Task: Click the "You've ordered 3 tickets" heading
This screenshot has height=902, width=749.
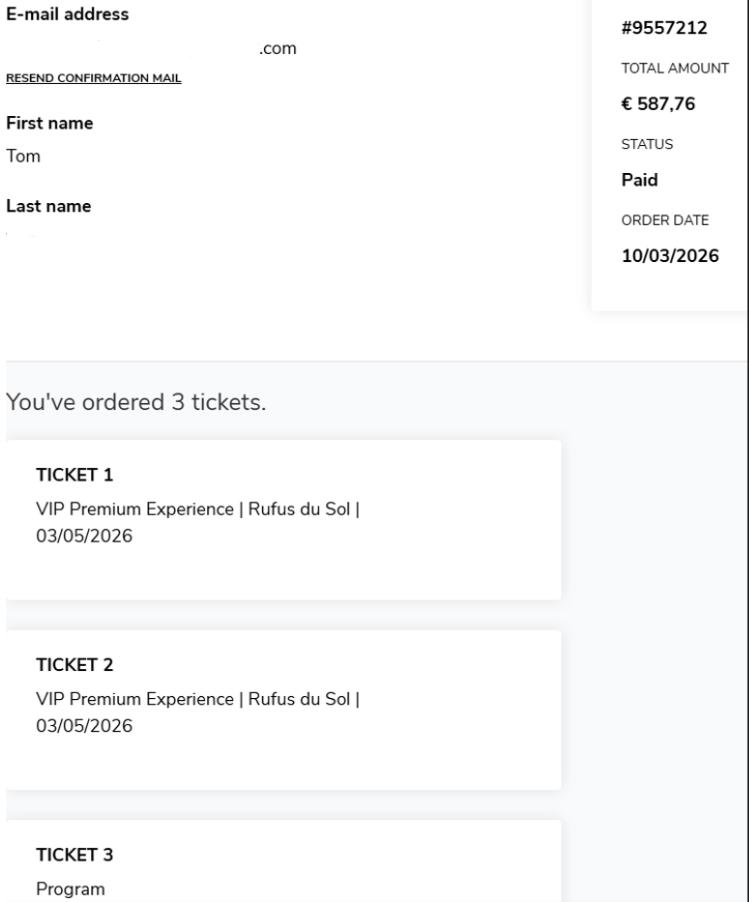Action: (135, 402)
